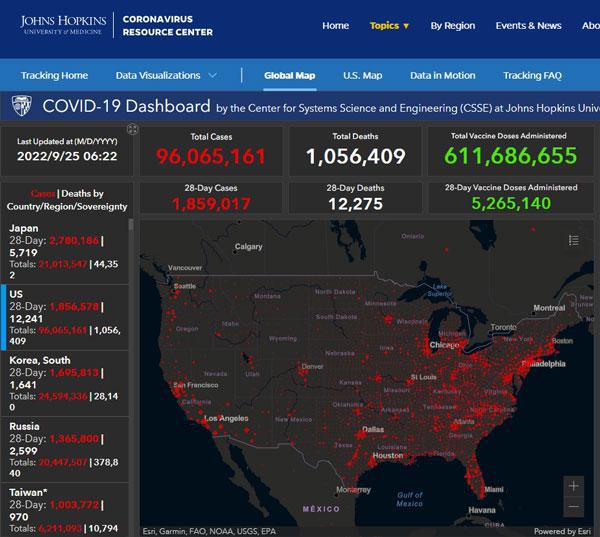Image resolution: width=600 pixels, height=537 pixels.
Task: Zoom out on the map
Action: (x=573, y=507)
